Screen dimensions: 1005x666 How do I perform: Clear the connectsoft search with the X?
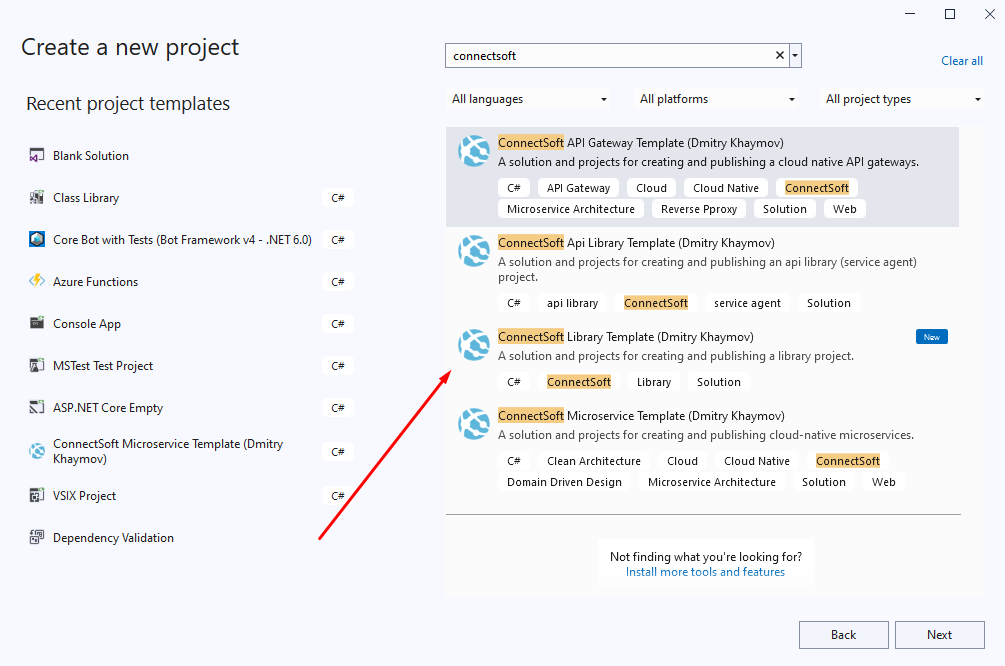click(x=779, y=55)
